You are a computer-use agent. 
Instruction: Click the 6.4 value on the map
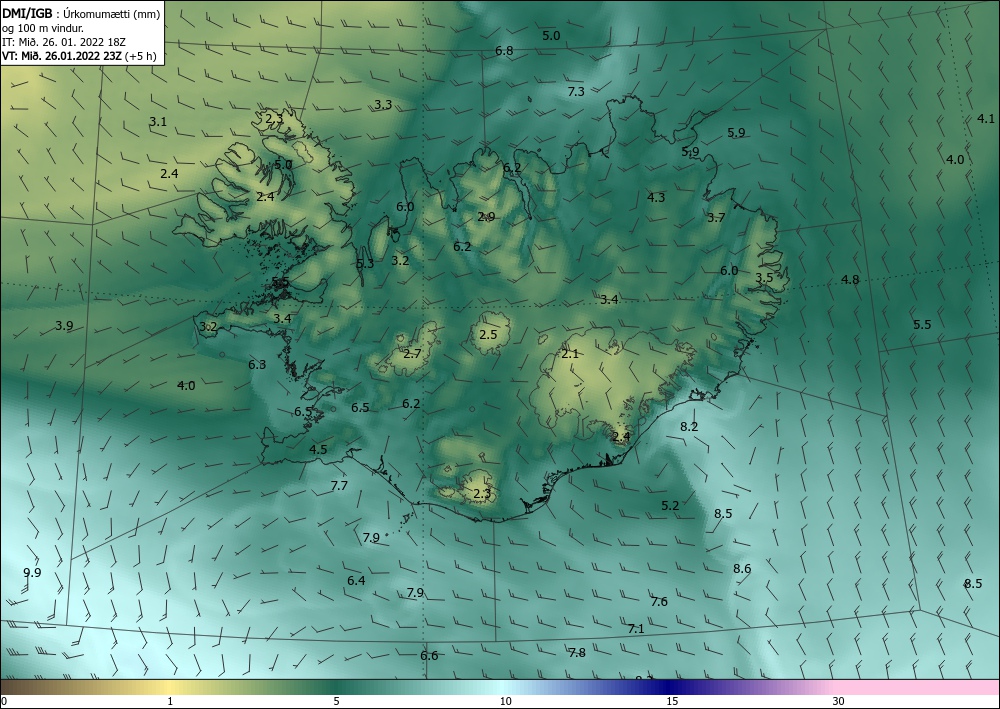tap(356, 580)
